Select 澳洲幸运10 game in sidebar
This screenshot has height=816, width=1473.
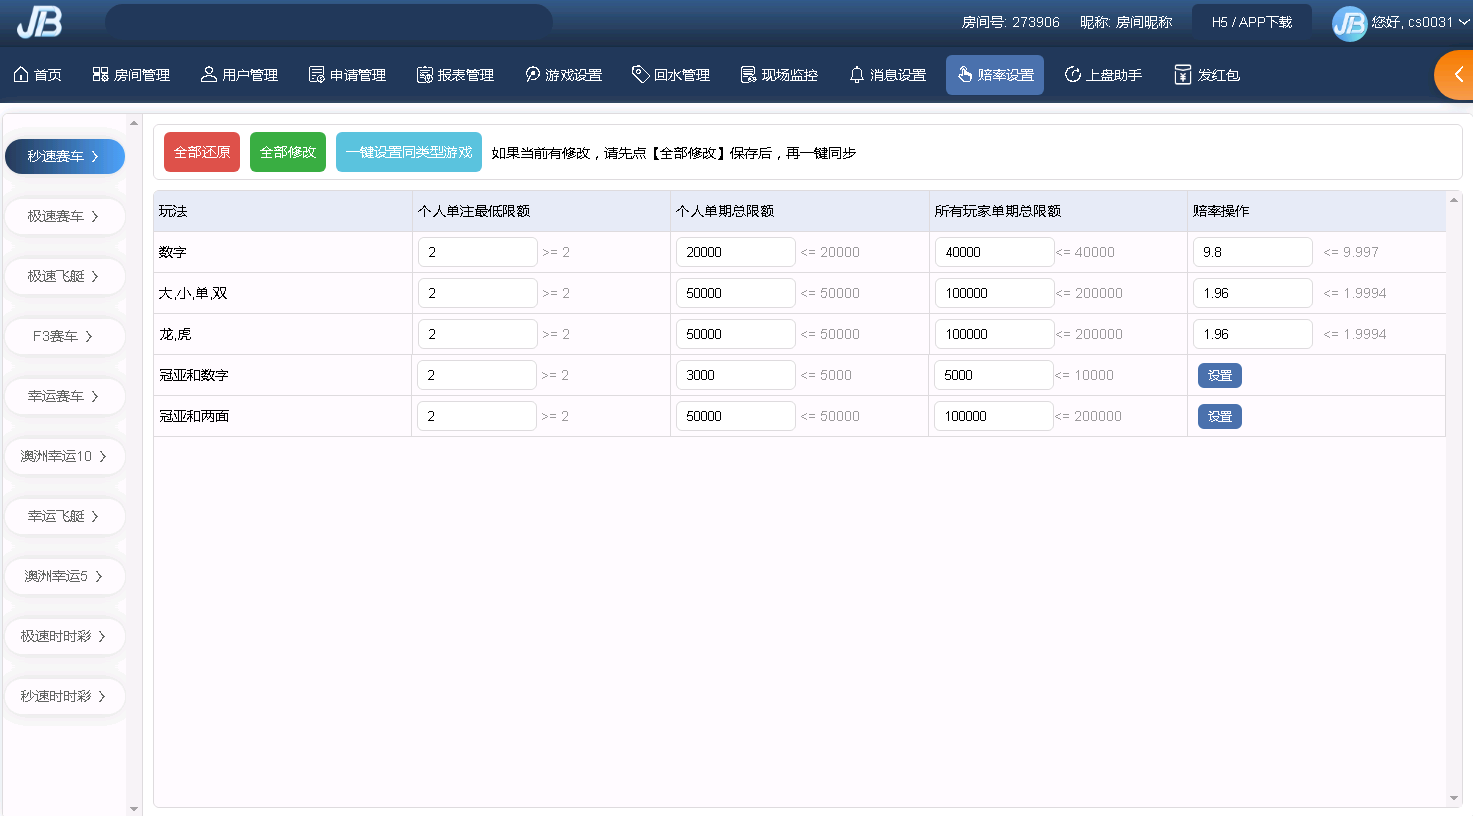(64, 456)
